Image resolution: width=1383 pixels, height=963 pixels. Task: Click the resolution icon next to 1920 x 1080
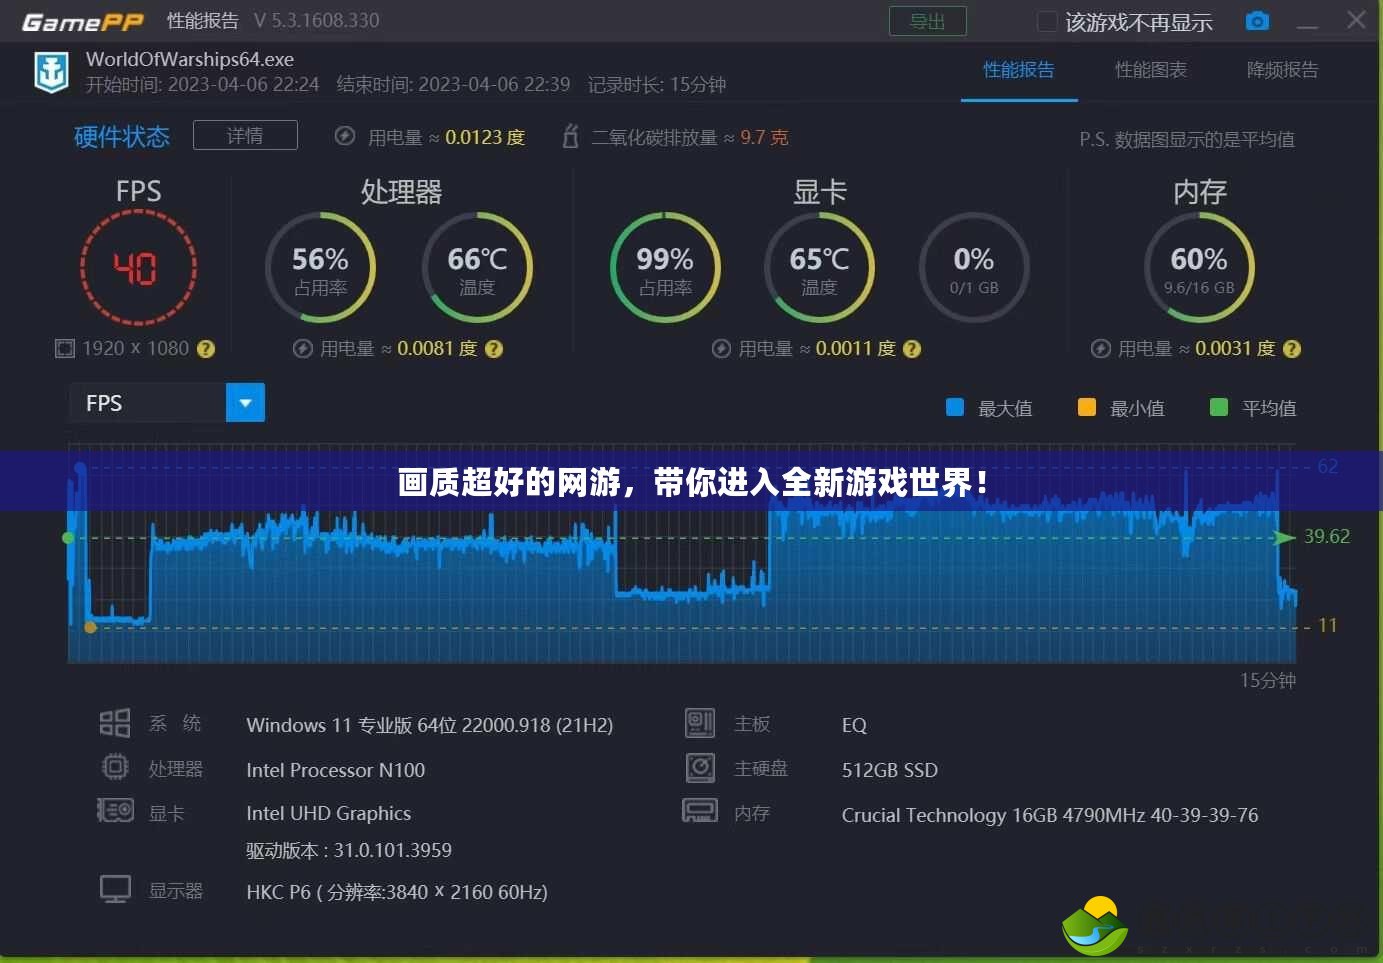click(x=65, y=348)
